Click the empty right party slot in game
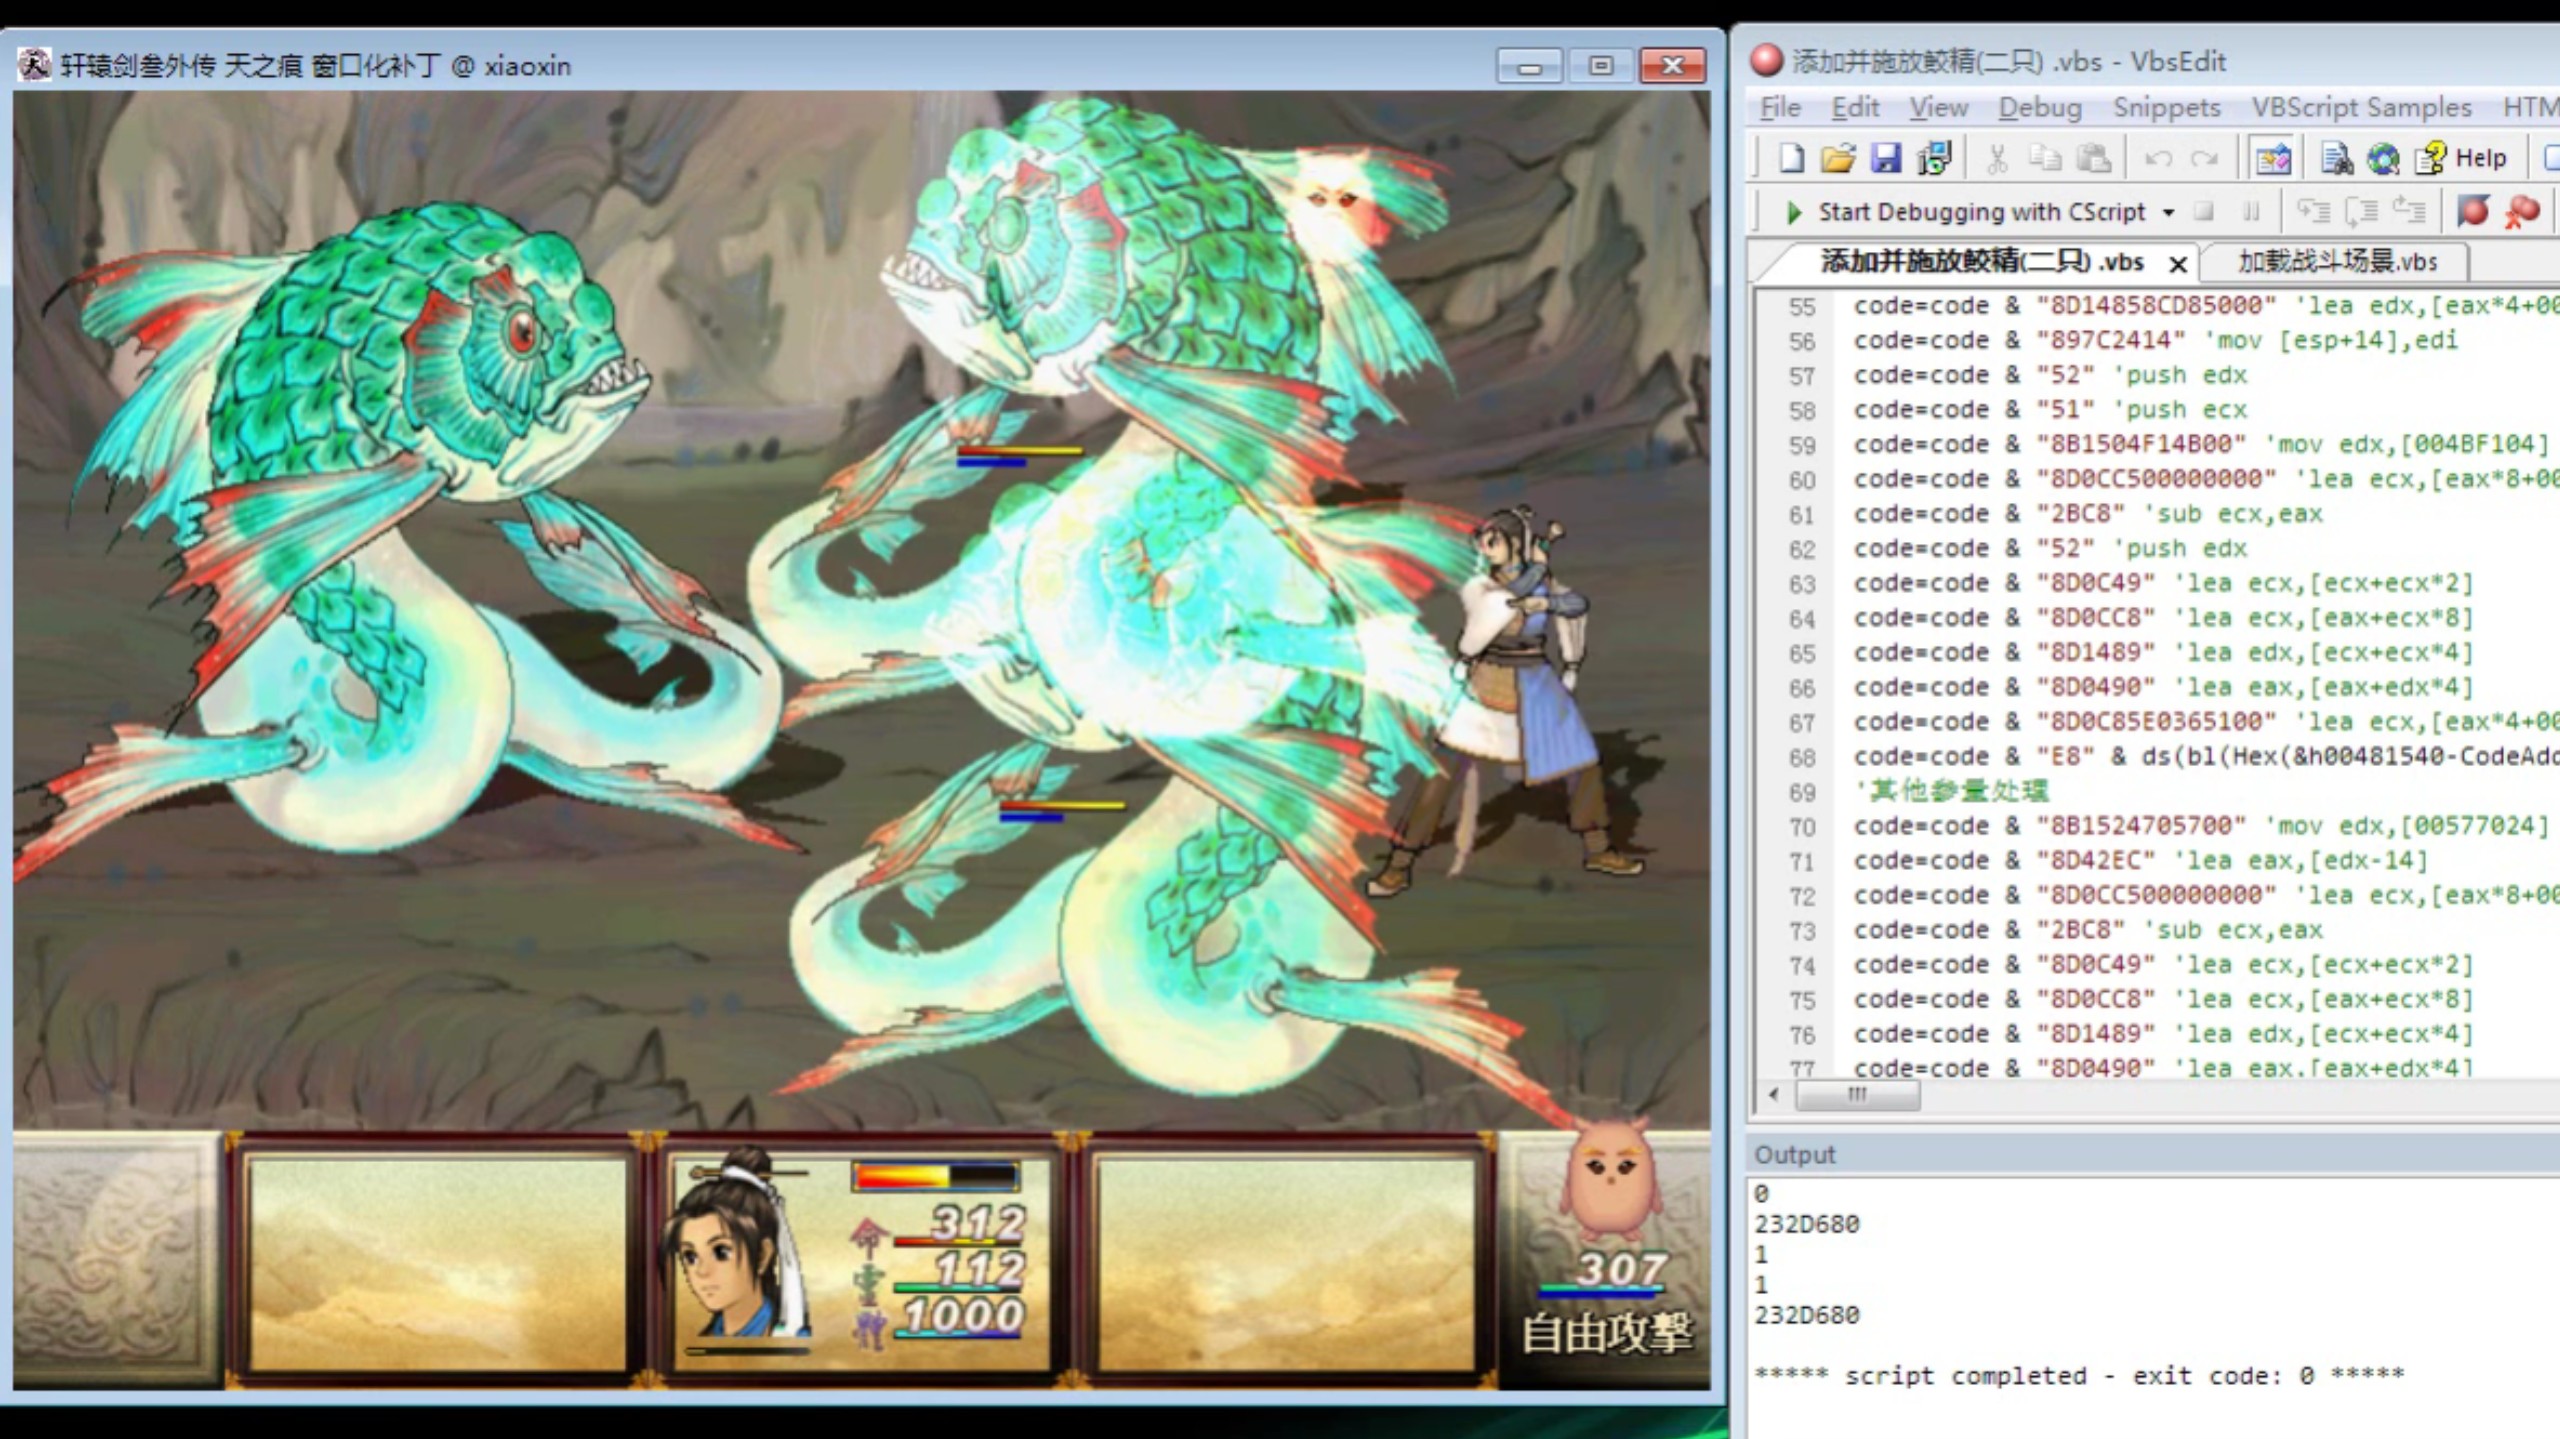The image size is (2560, 1439). 1286,1264
